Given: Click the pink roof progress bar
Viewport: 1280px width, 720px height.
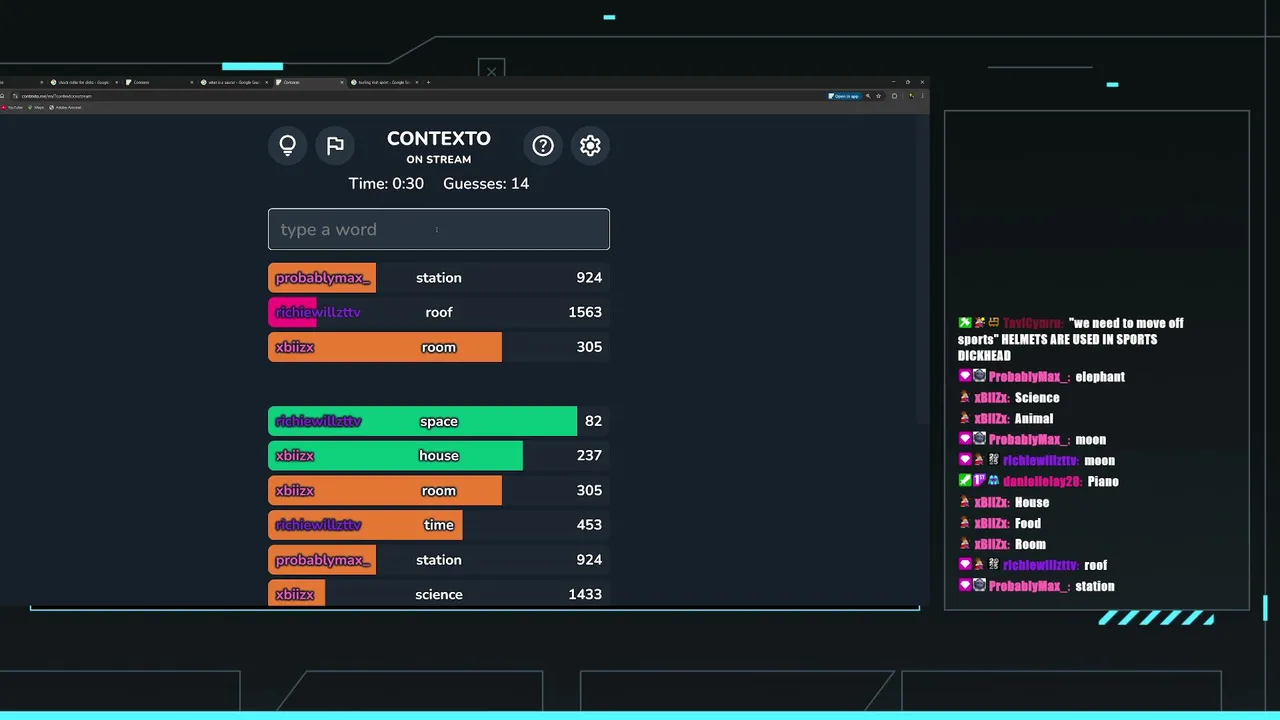Looking at the screenshot, I should pos(292,312).
